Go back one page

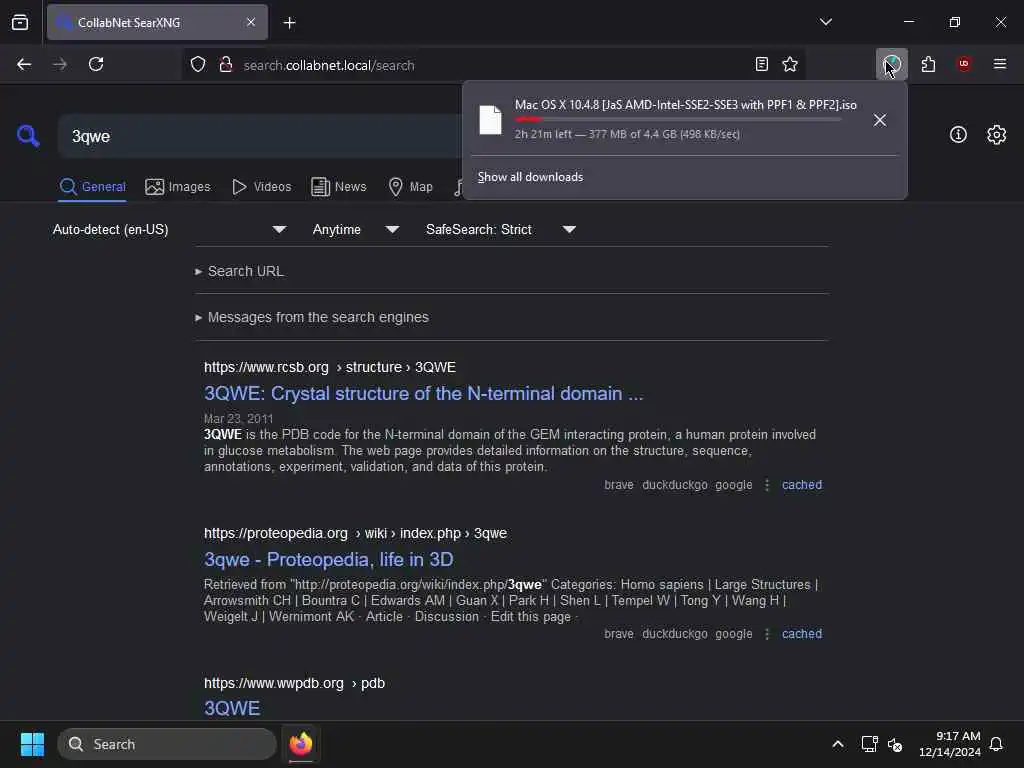click(x=24, y=64)
